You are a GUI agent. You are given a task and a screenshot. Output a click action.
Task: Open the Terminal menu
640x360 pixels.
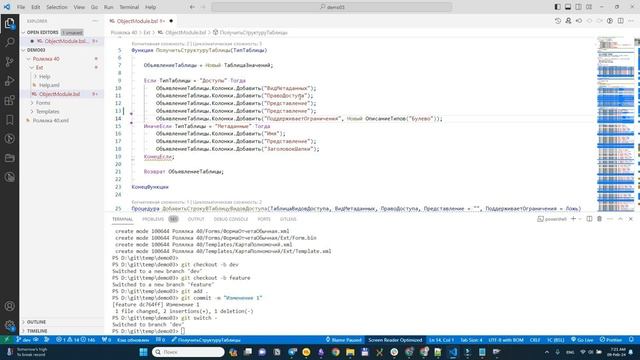pos(129,7)
